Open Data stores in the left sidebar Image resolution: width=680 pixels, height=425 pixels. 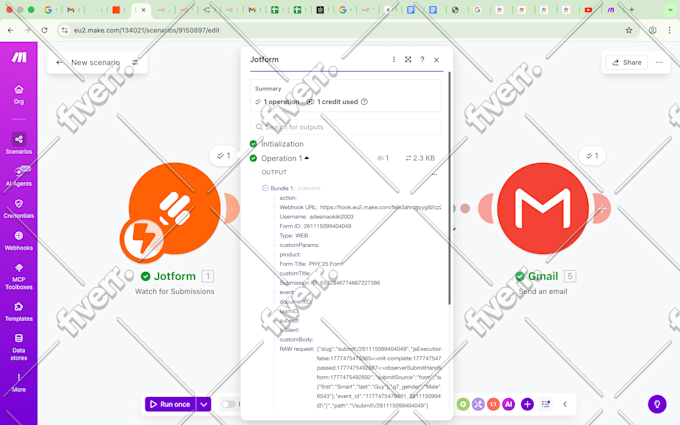point(19,347)
